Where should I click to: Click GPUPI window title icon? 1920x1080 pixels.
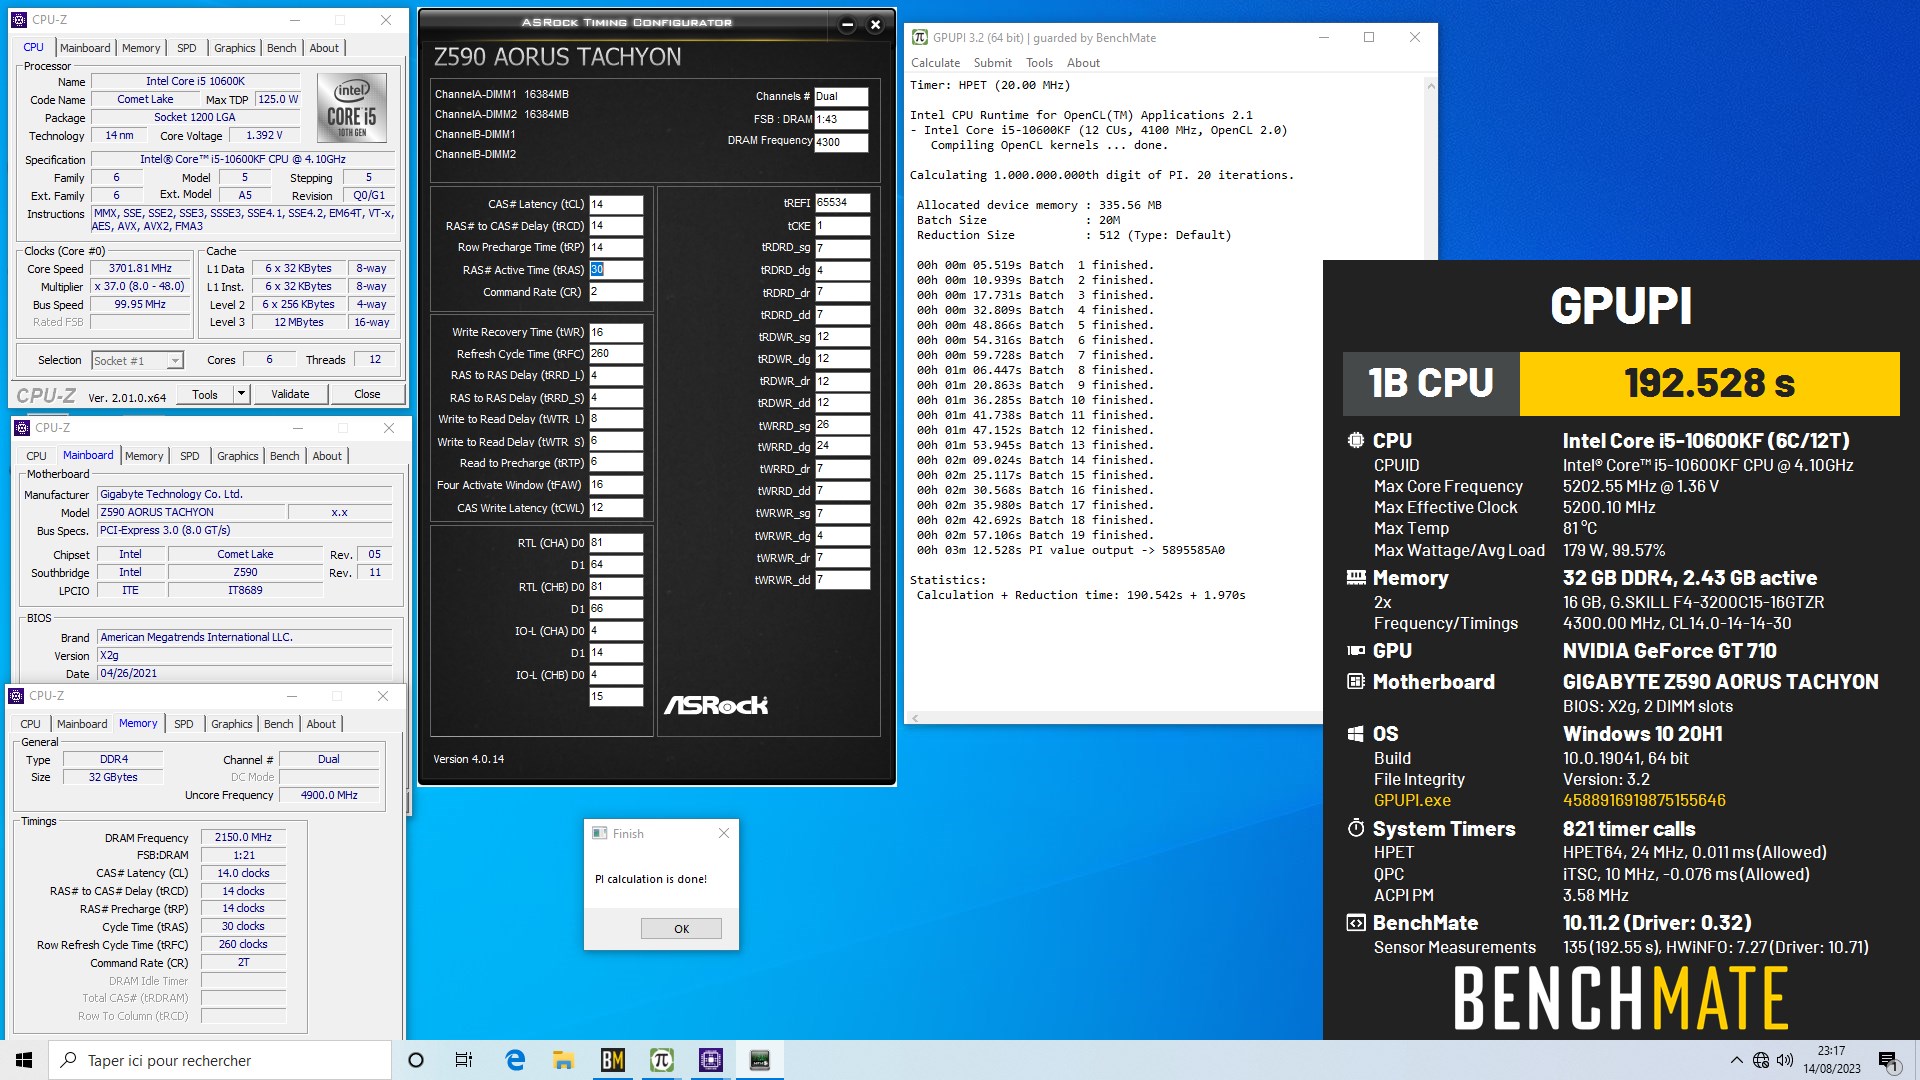920,37
